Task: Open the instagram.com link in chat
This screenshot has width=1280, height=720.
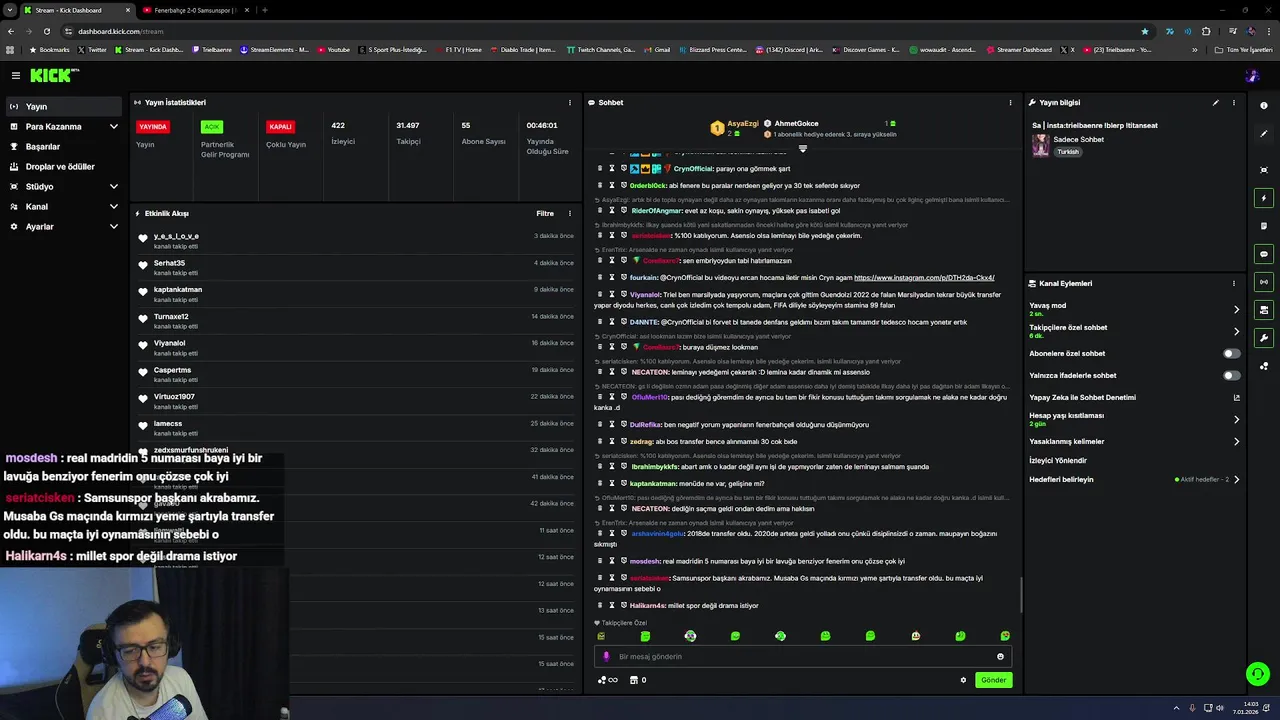Action: (924, 277)
